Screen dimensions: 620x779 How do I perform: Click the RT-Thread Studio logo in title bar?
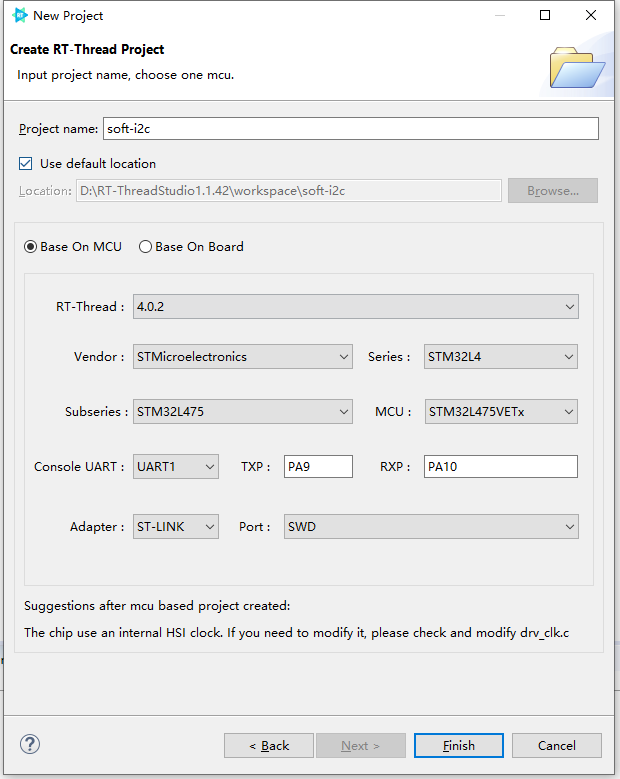[19, 15]
